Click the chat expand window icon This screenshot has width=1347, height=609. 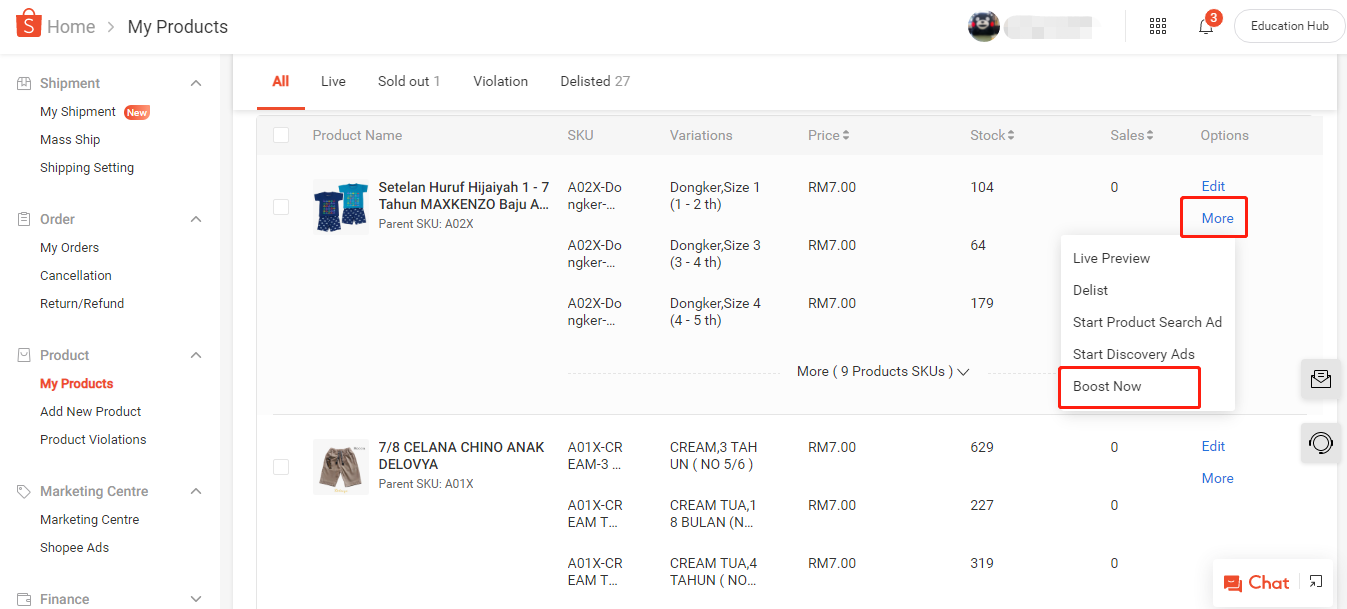tap(1317, 582)
